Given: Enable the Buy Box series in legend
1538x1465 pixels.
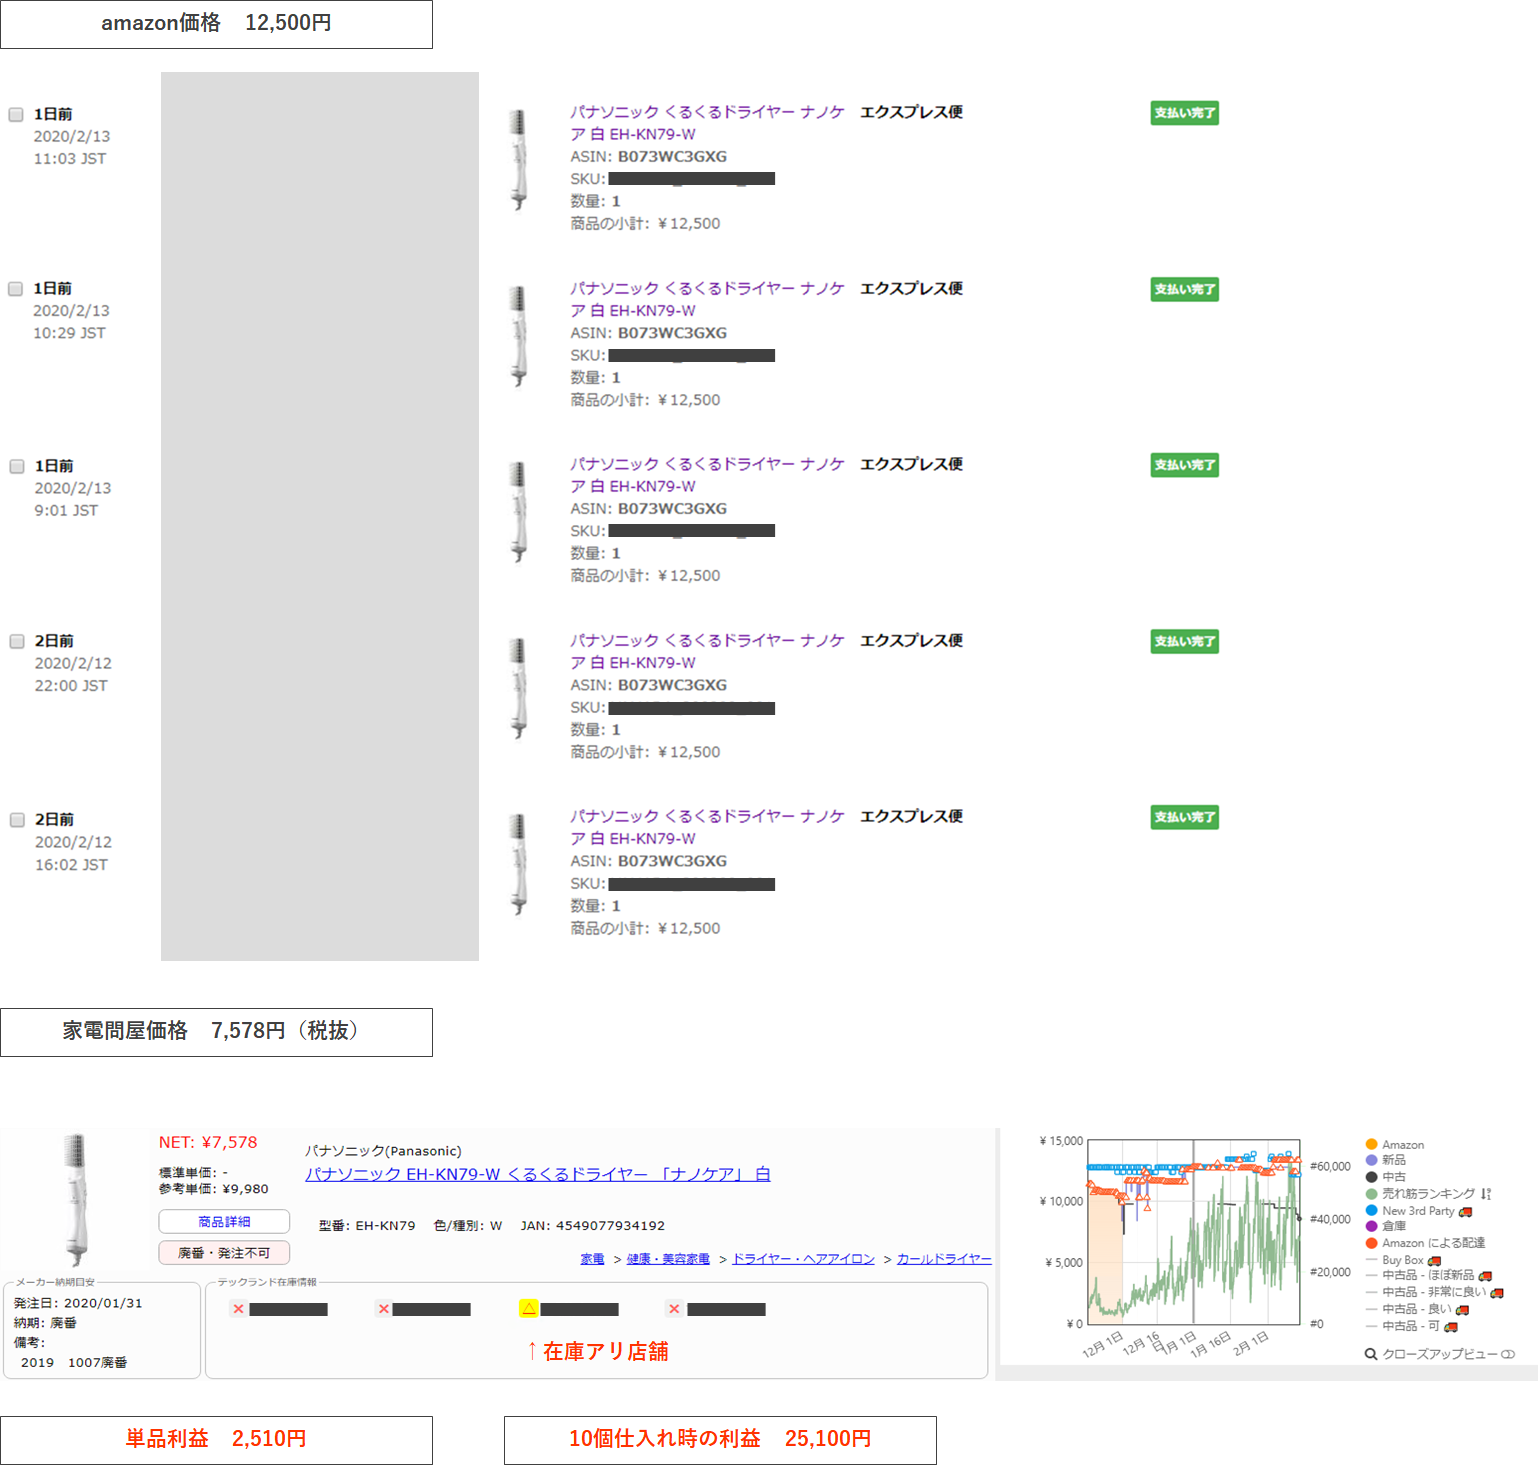Looking at the screenshot, I should click(1403, 1260).
